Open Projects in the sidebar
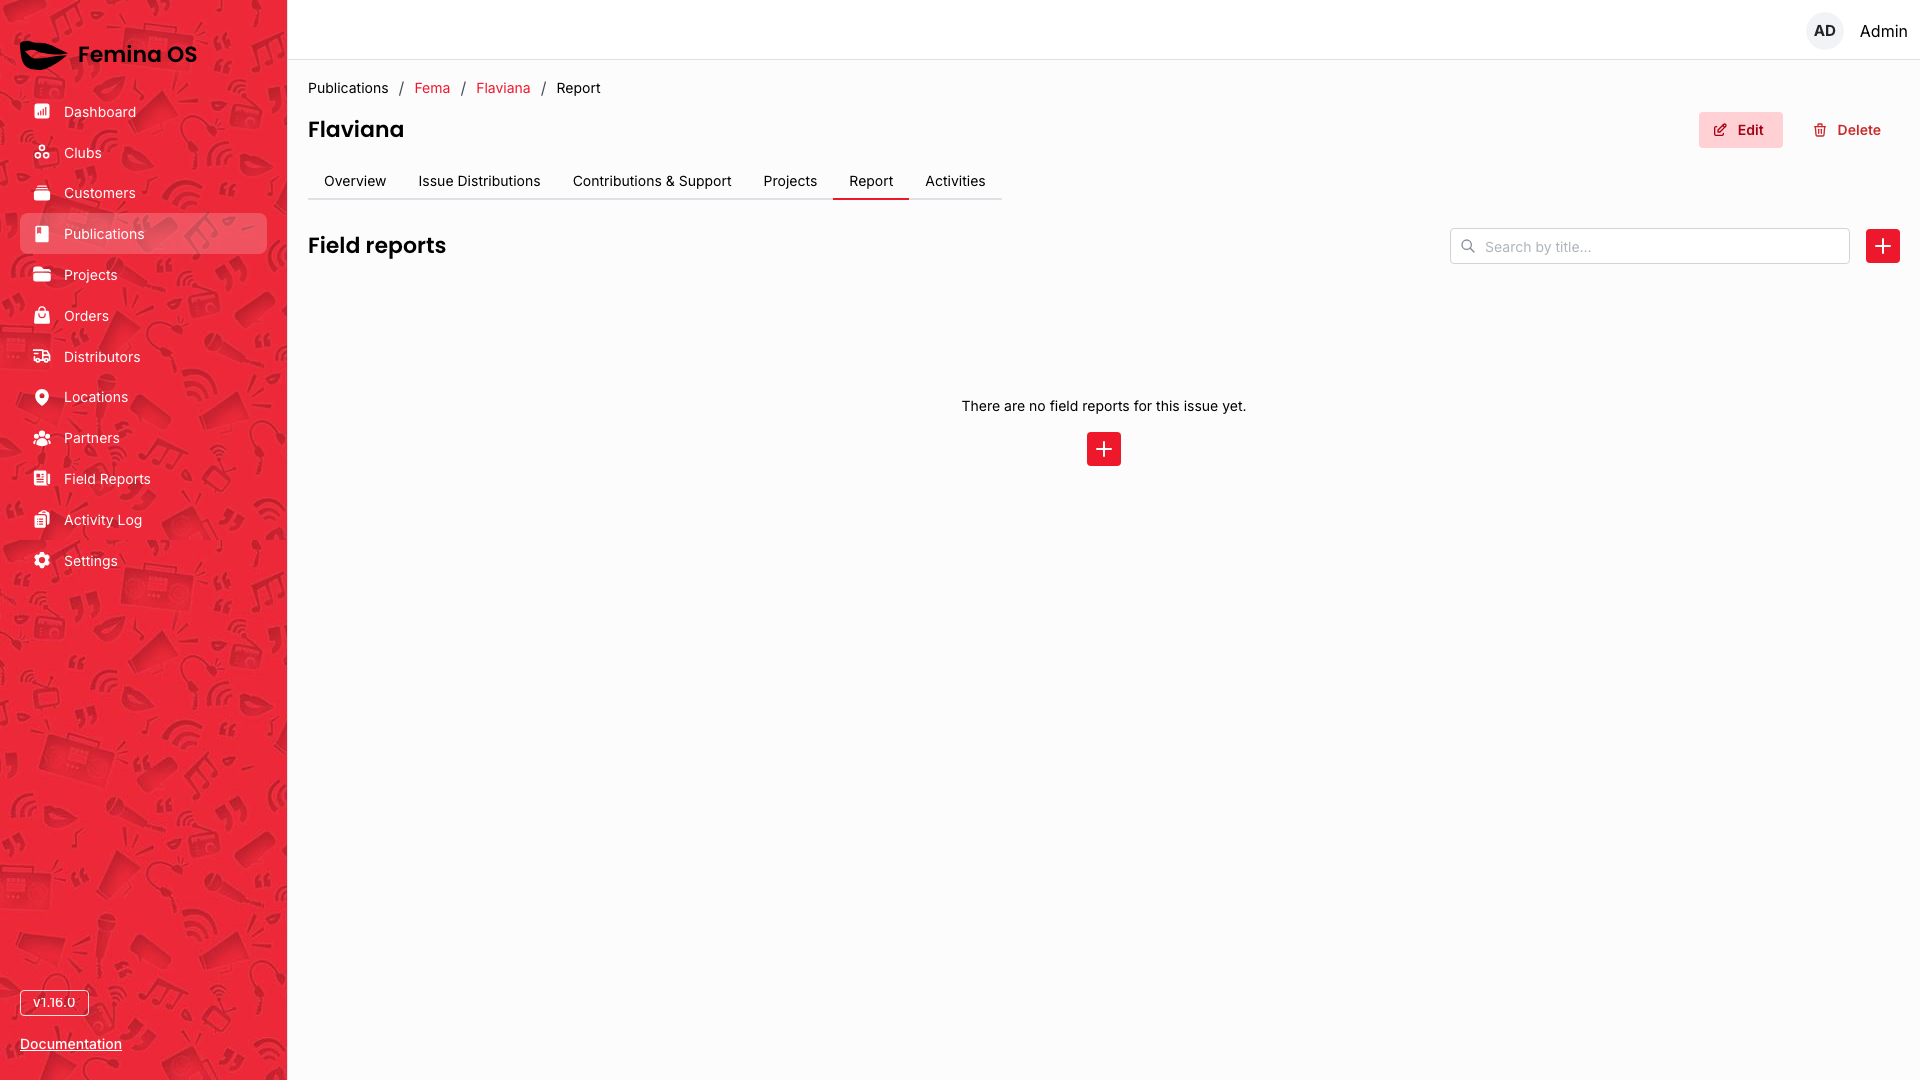 [x=143, y=275]
